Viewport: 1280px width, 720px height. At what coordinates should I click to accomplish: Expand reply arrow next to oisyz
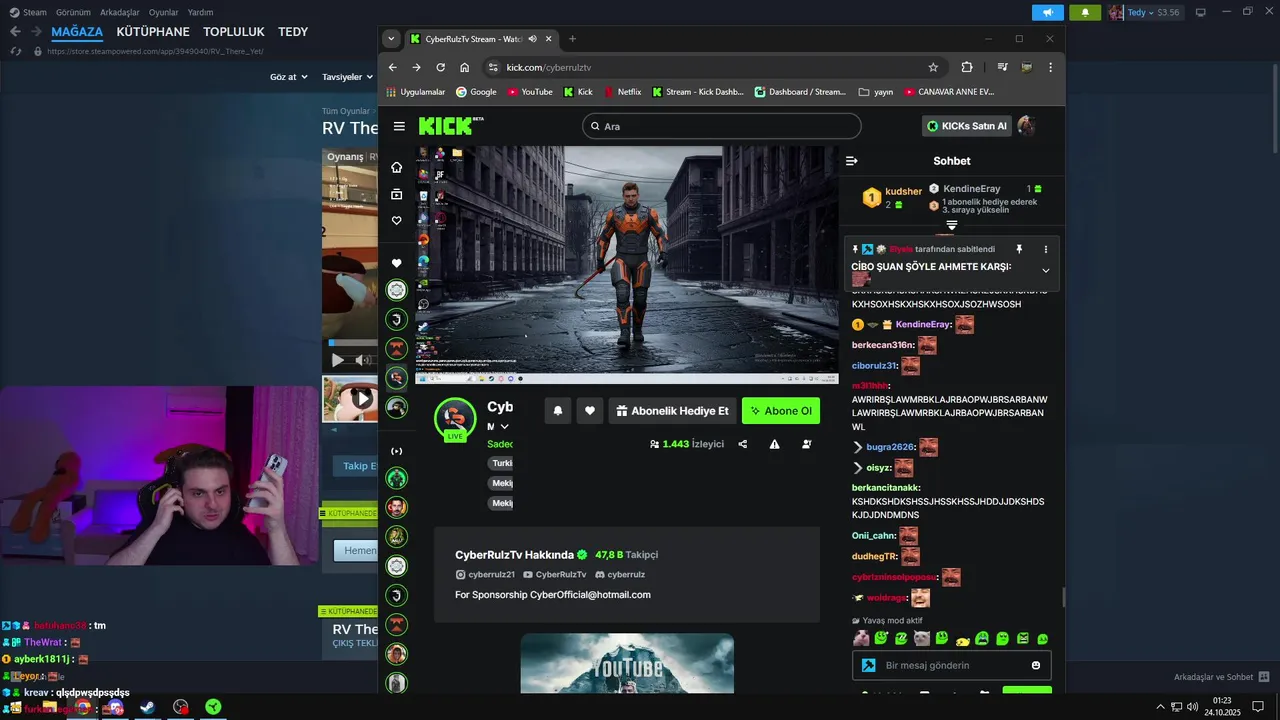click(858, 467)
